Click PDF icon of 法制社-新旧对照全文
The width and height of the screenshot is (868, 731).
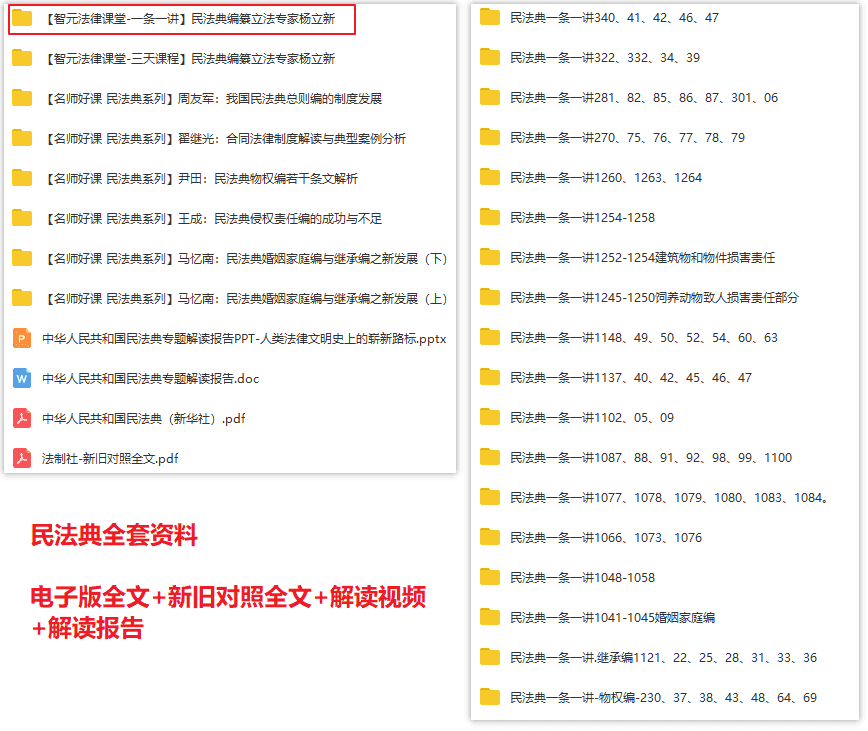[22, 458]
